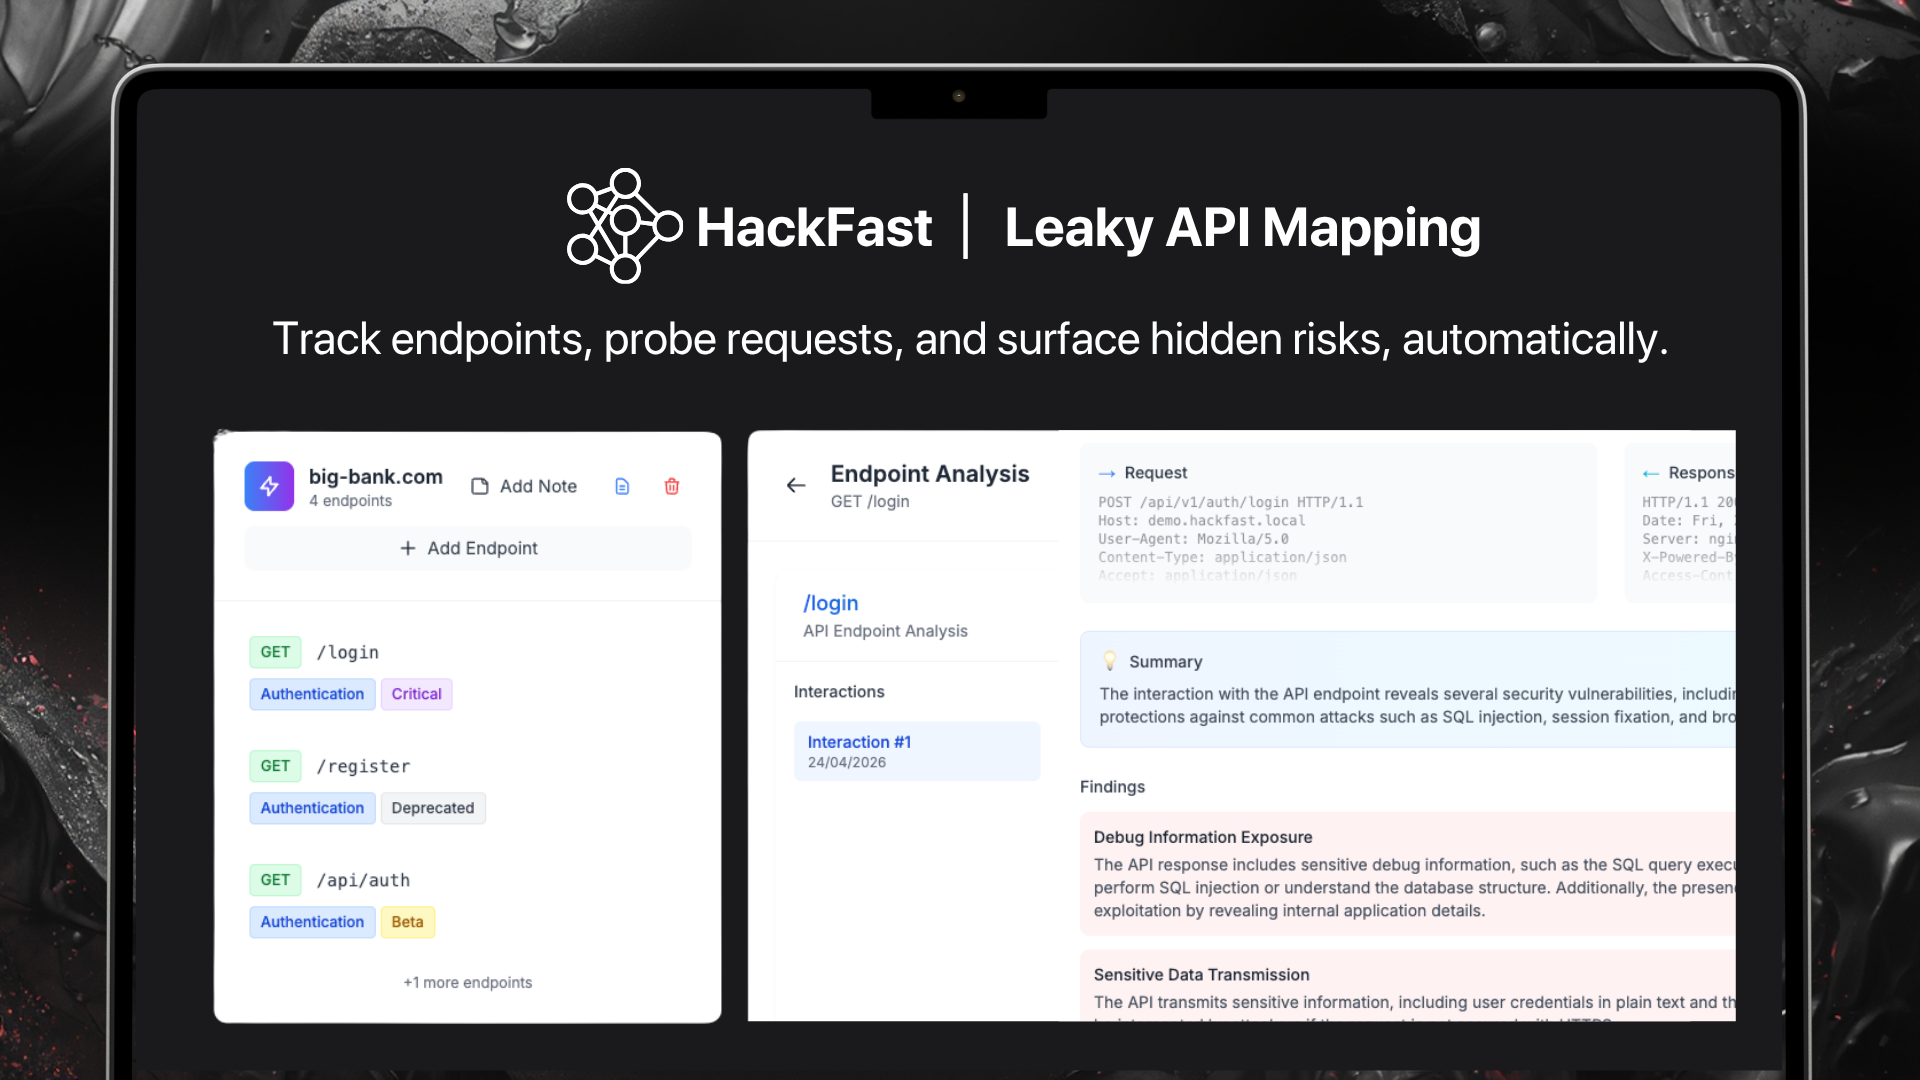1920x1080 pixels.
Task: Open the blue document report icon
Action: [x=622, y=486]
